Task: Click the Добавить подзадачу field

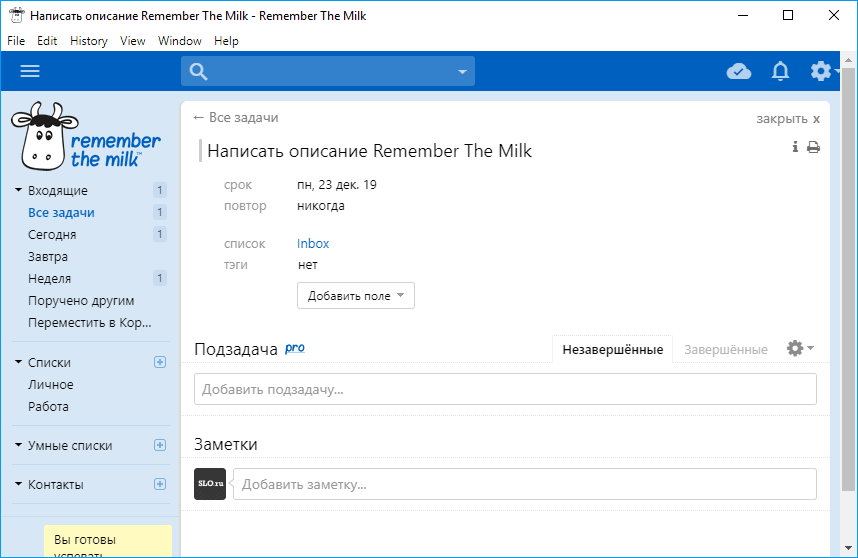Action: click(x=505, y=390)
